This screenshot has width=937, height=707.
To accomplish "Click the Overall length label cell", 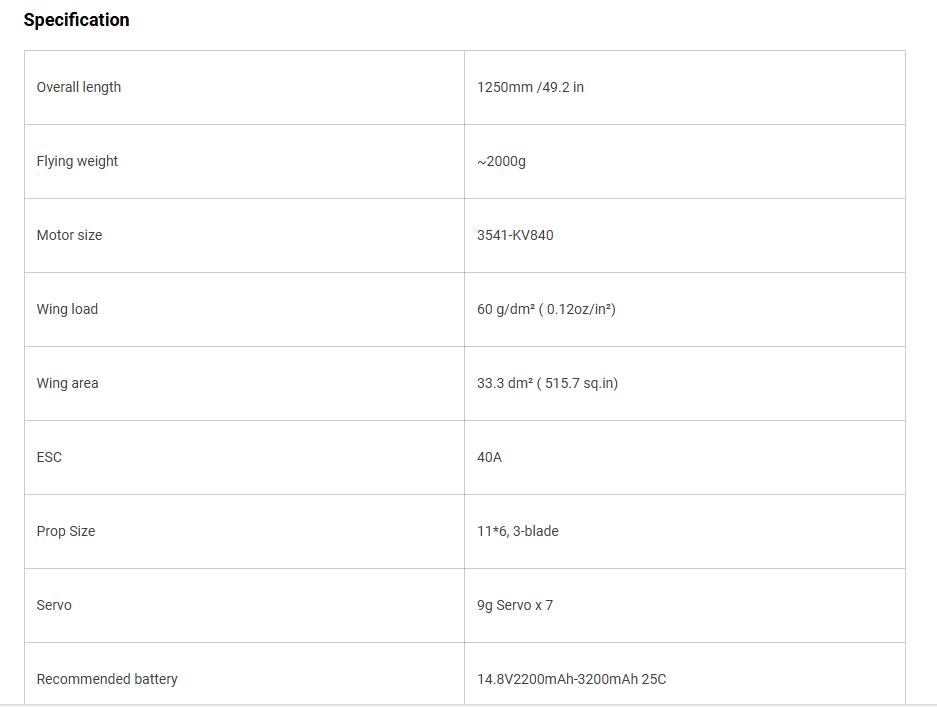I will click(79, 87).
